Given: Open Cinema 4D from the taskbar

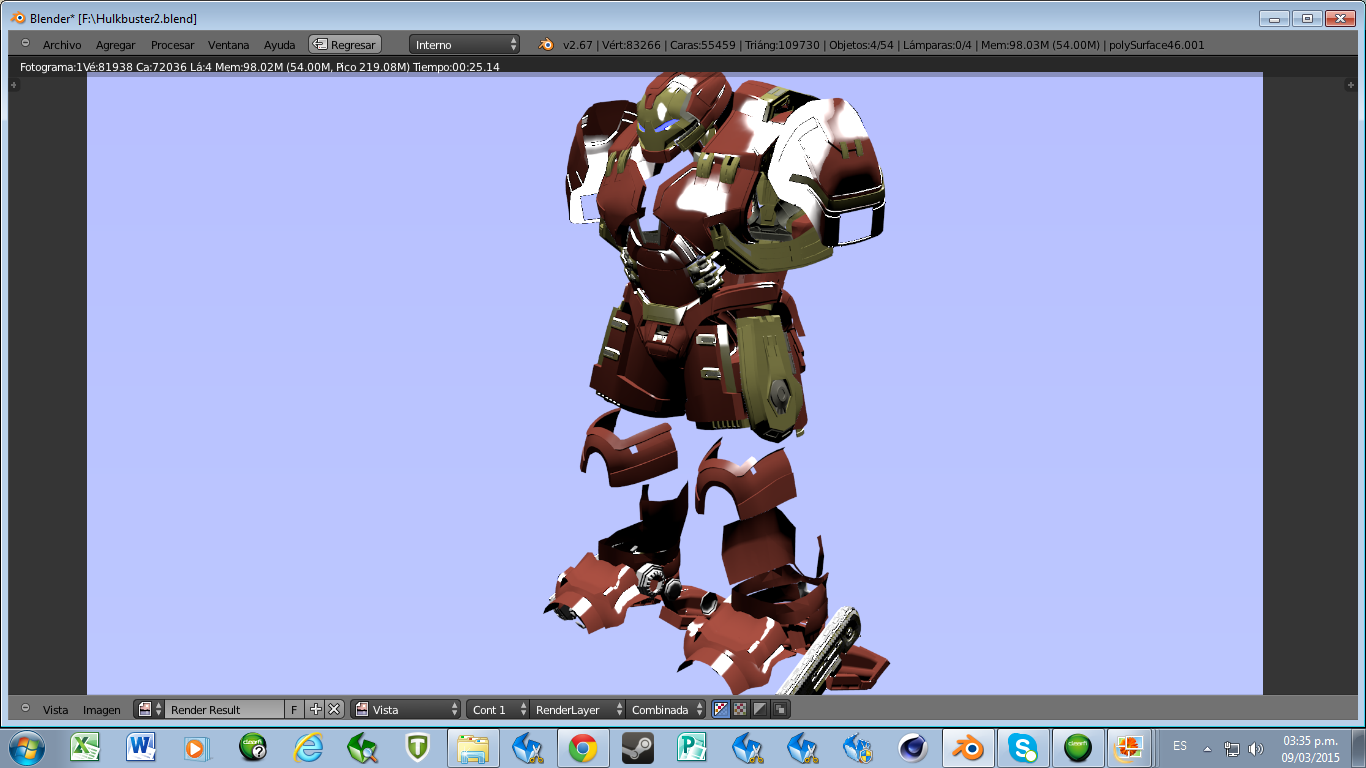Looking at the screenshot, I should pos(913,747).
